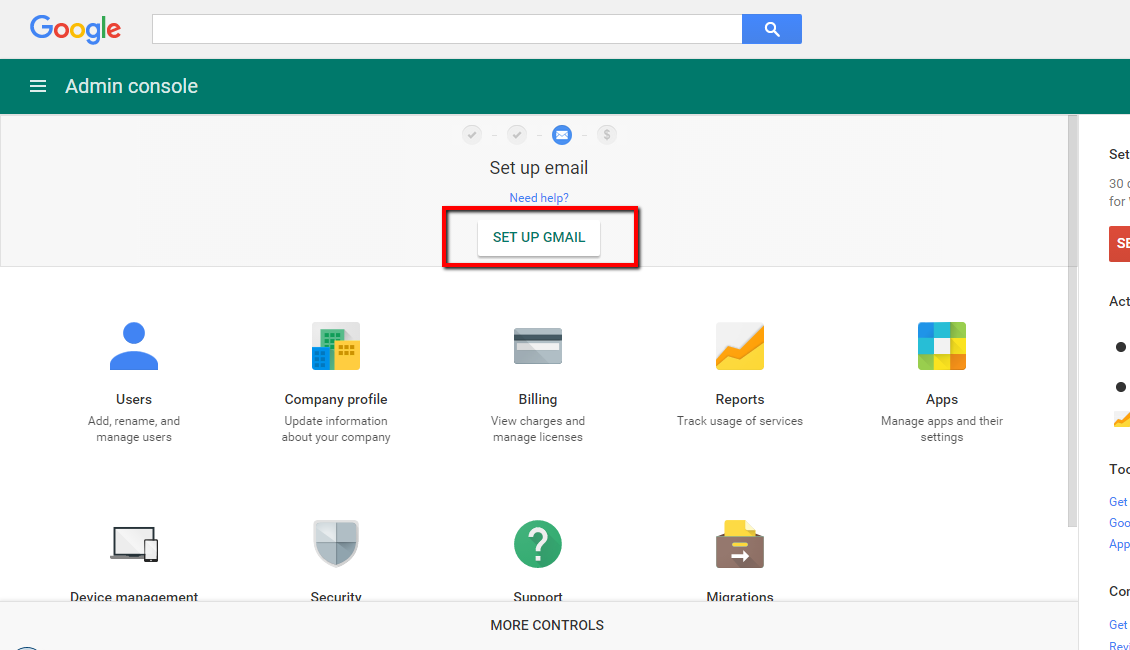
Task: View usage via the Reports icon
Action: pos(739,345)
